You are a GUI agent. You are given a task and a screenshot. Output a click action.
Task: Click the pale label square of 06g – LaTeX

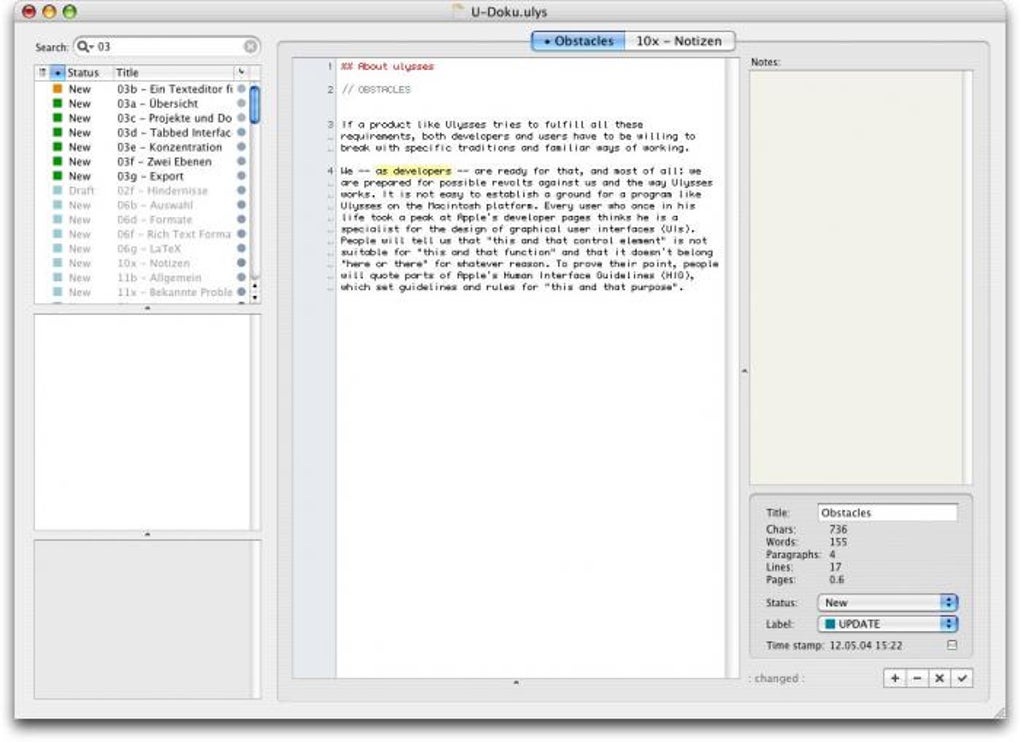pyautogui.click(x=57, y=248)
